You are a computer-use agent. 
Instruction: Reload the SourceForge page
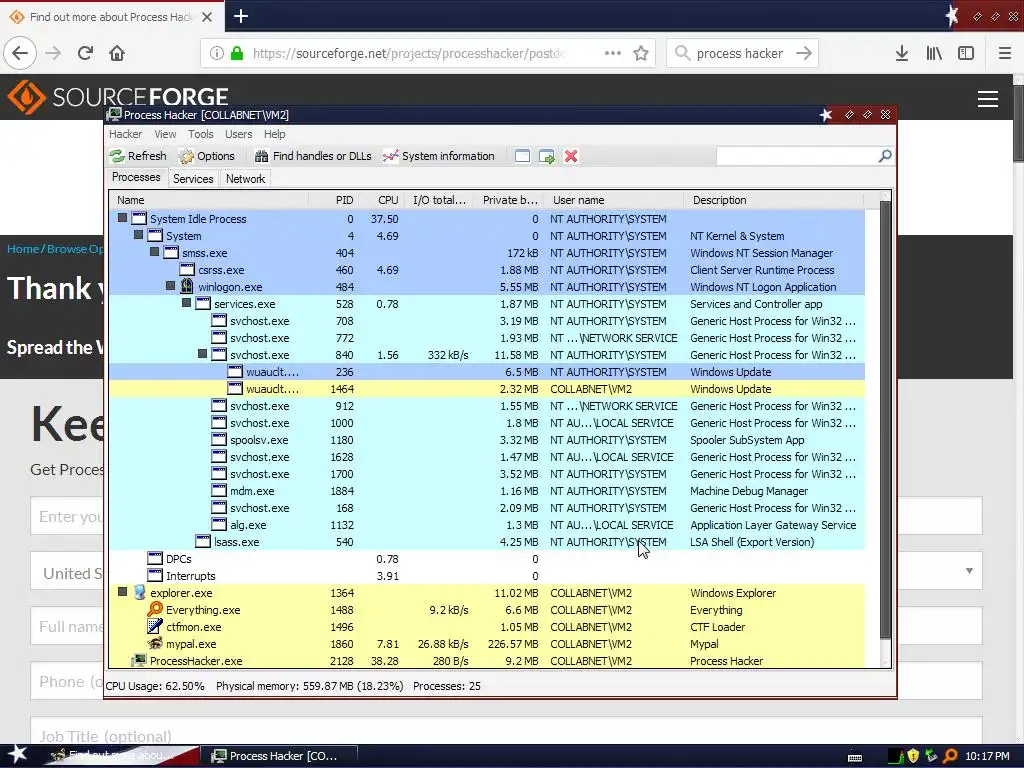point(85,53)
